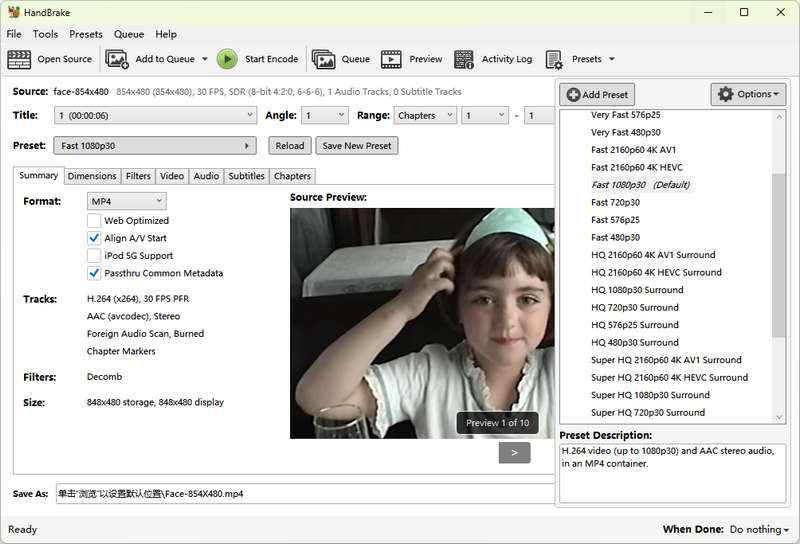Select HQ 1080p30 Surround preset
Image resolution: width=800 pixels, height=544 pixels.
click(x=637, y=290)
